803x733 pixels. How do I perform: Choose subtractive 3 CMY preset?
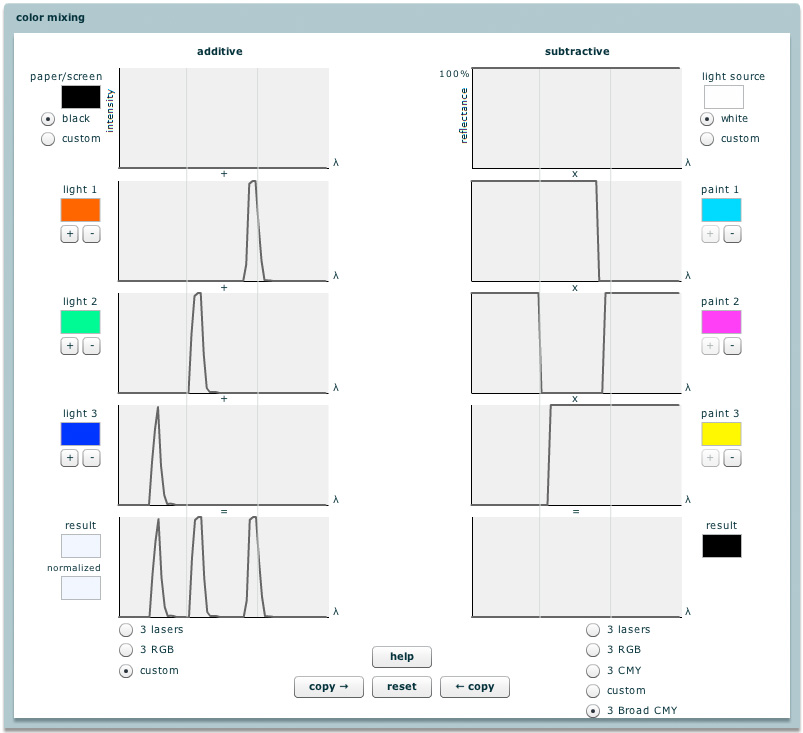click(593, 670)
